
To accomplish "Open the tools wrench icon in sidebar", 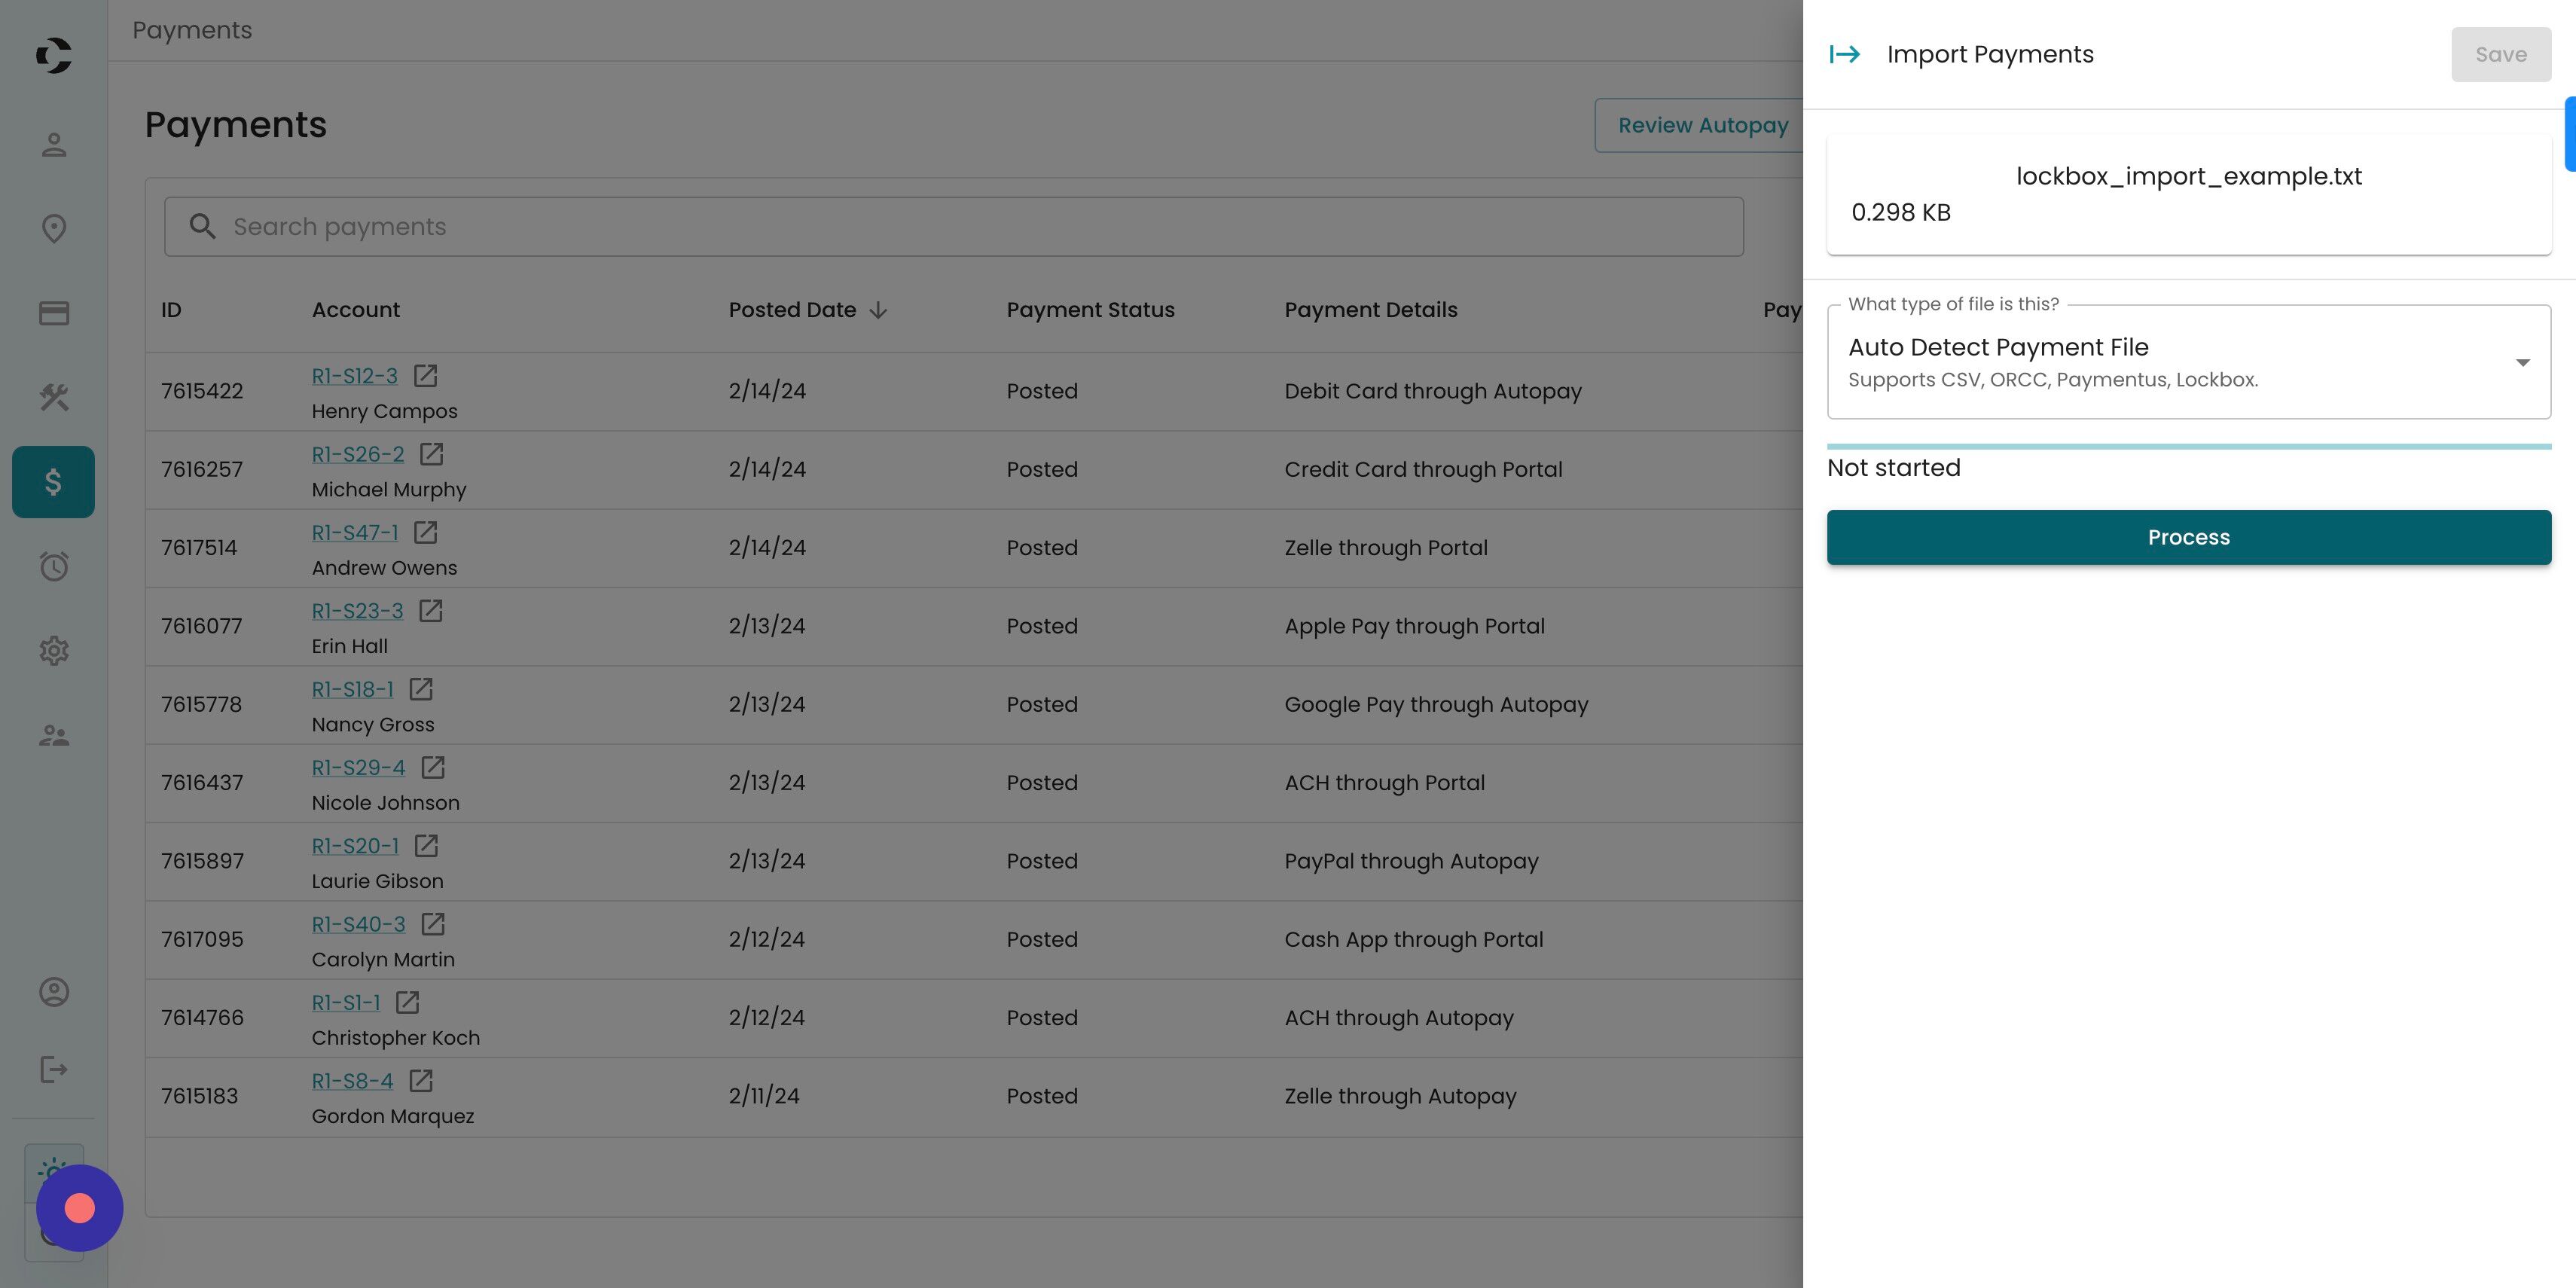I will click(54, 397).
